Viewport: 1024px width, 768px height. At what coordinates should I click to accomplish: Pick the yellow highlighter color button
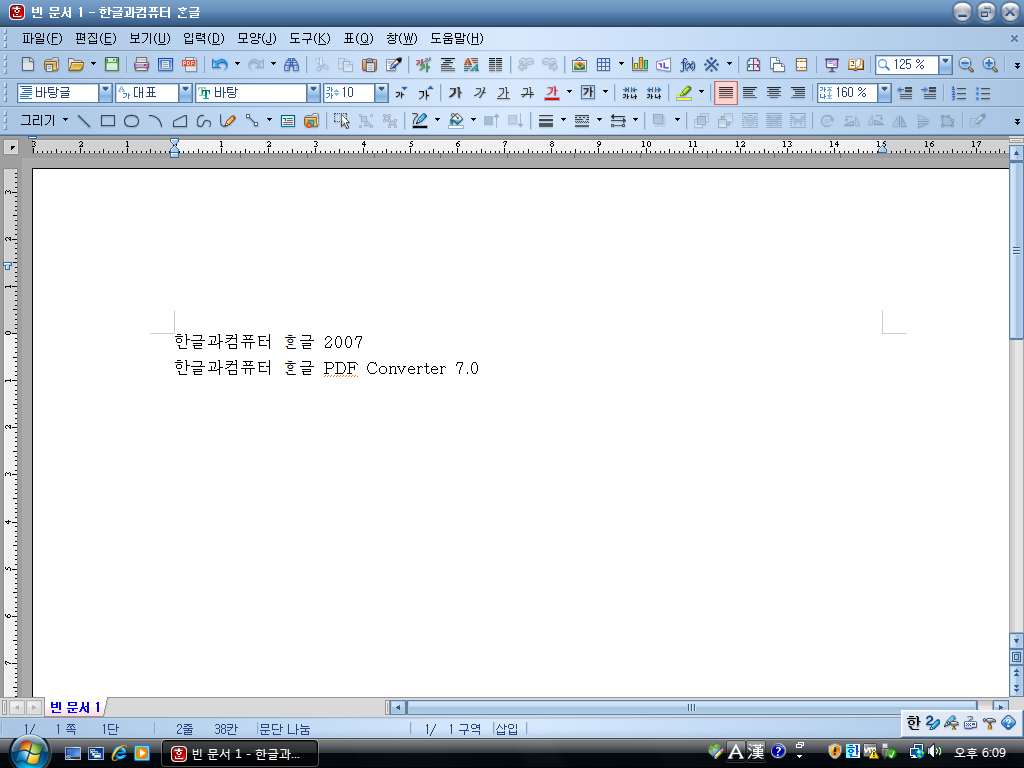[x=684, y=93]
